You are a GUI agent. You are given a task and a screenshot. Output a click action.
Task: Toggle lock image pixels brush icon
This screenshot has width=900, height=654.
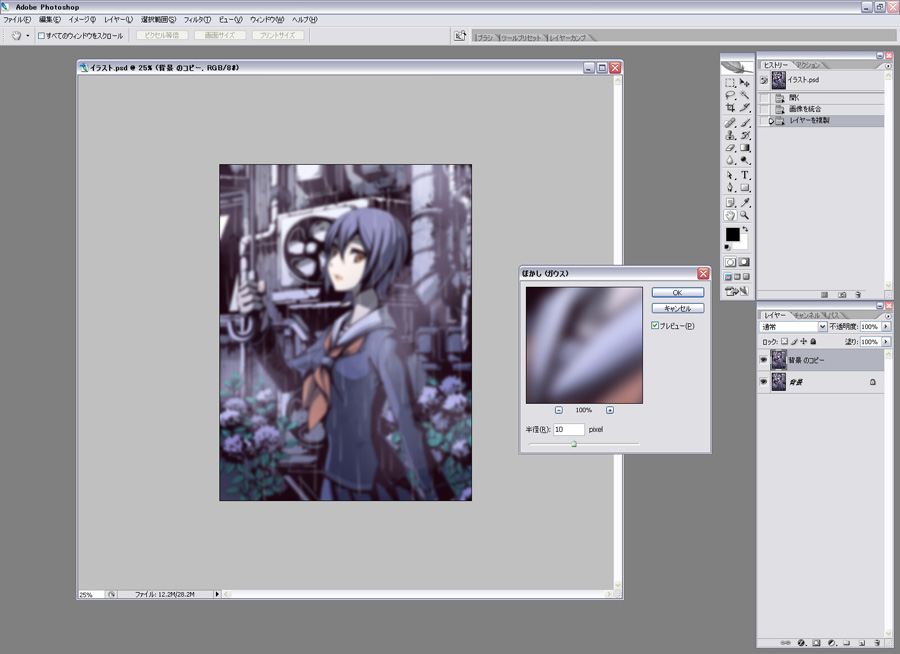point(794,341)
